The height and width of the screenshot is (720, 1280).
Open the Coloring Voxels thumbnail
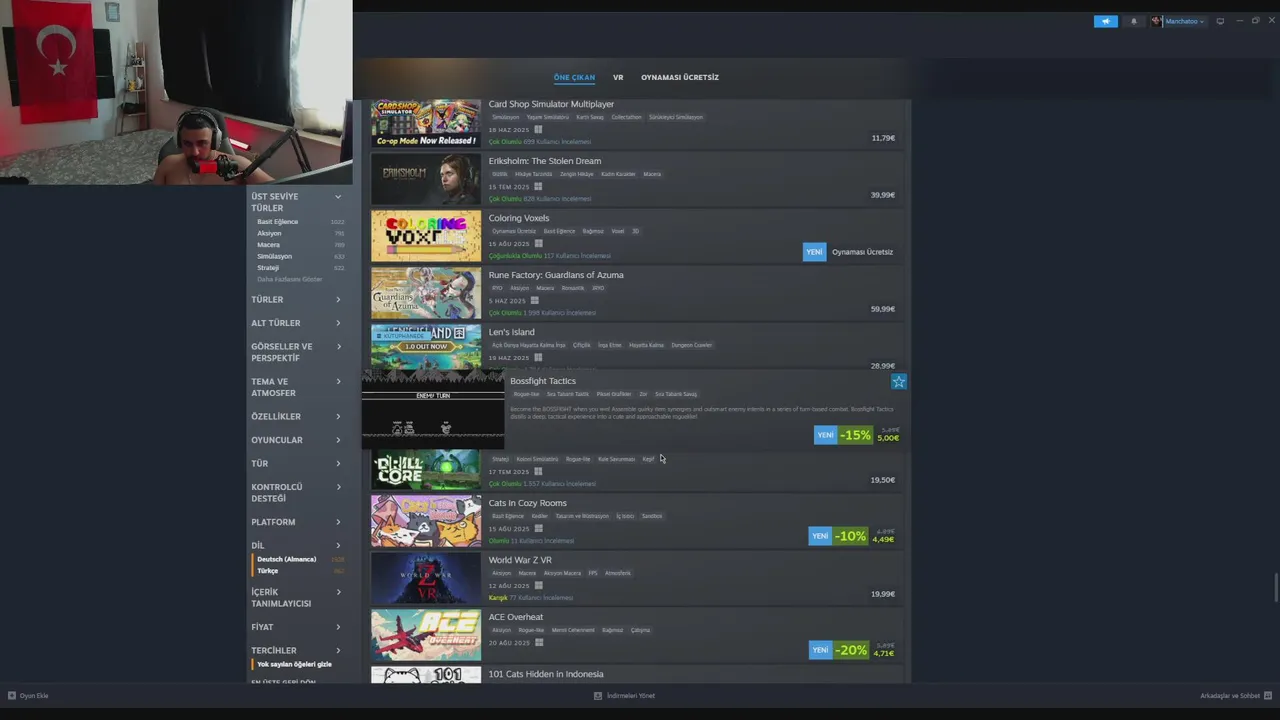[426, 236]
